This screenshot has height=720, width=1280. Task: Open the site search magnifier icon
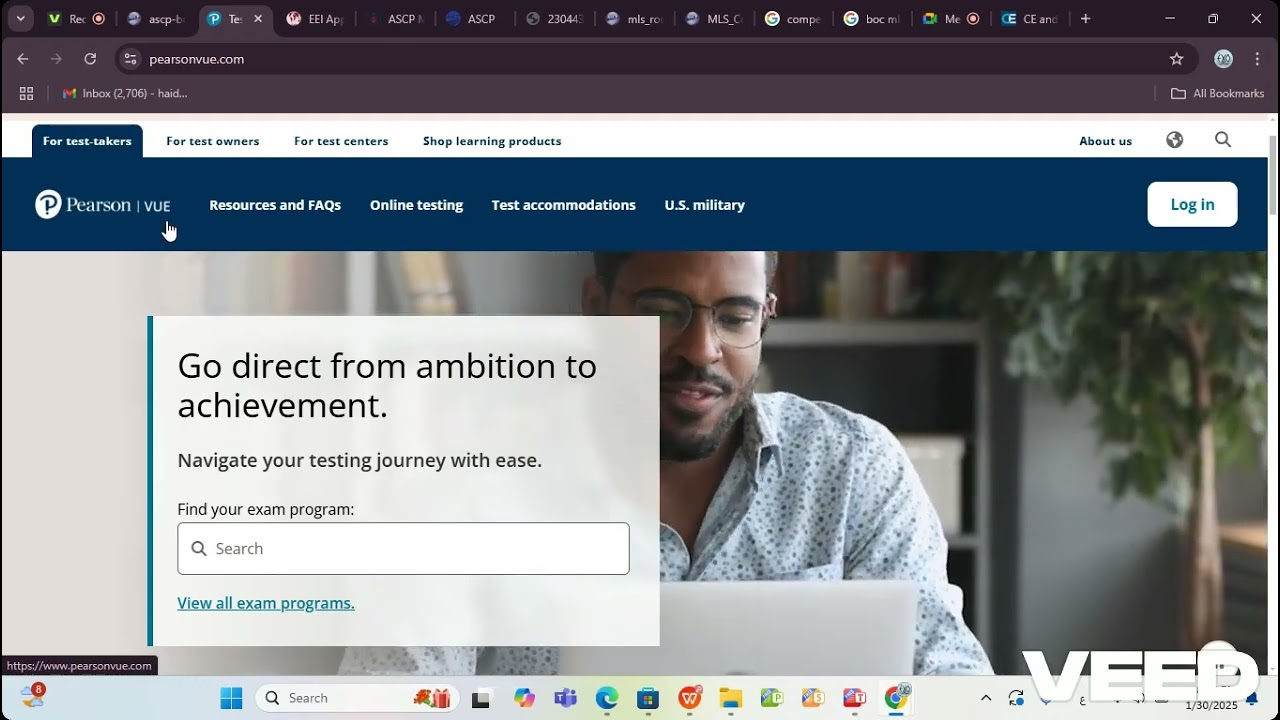[x=1223, y=140]
